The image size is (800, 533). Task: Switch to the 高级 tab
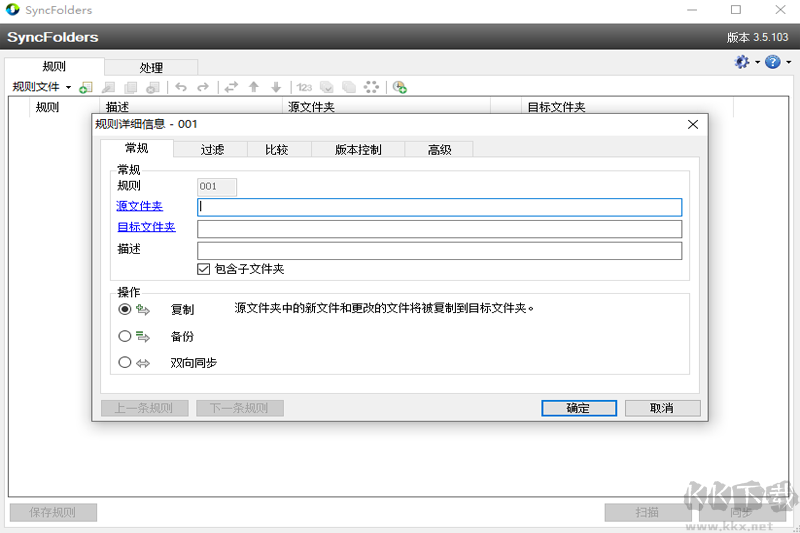pyautogui.click(x=439, y=149)
